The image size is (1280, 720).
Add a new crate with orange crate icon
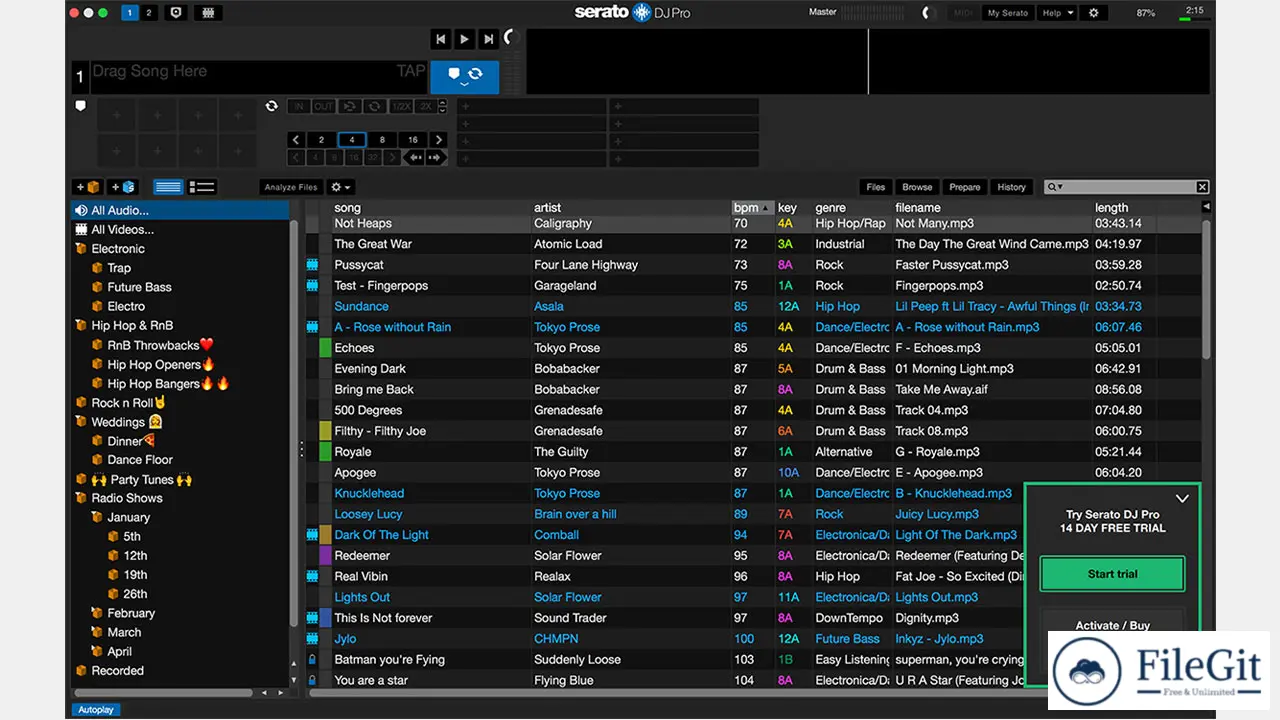[88, 187]
